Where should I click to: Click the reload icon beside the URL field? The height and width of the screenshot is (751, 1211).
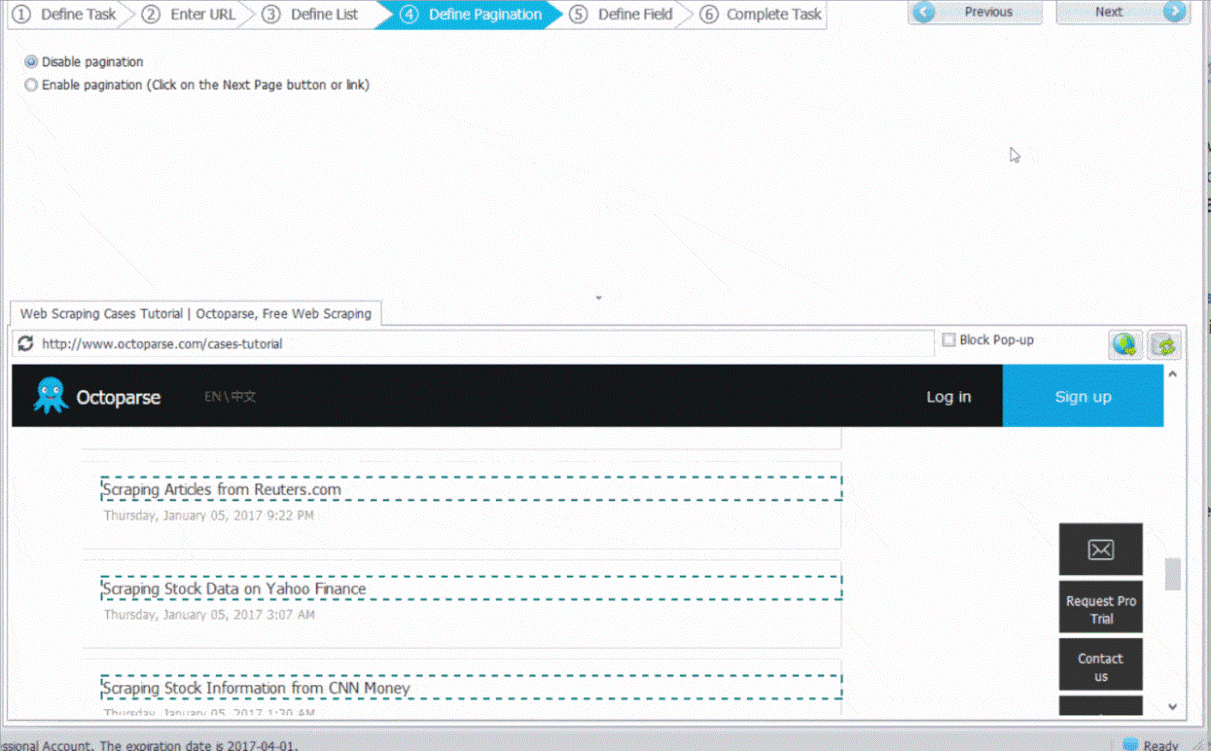coord(26,343)
